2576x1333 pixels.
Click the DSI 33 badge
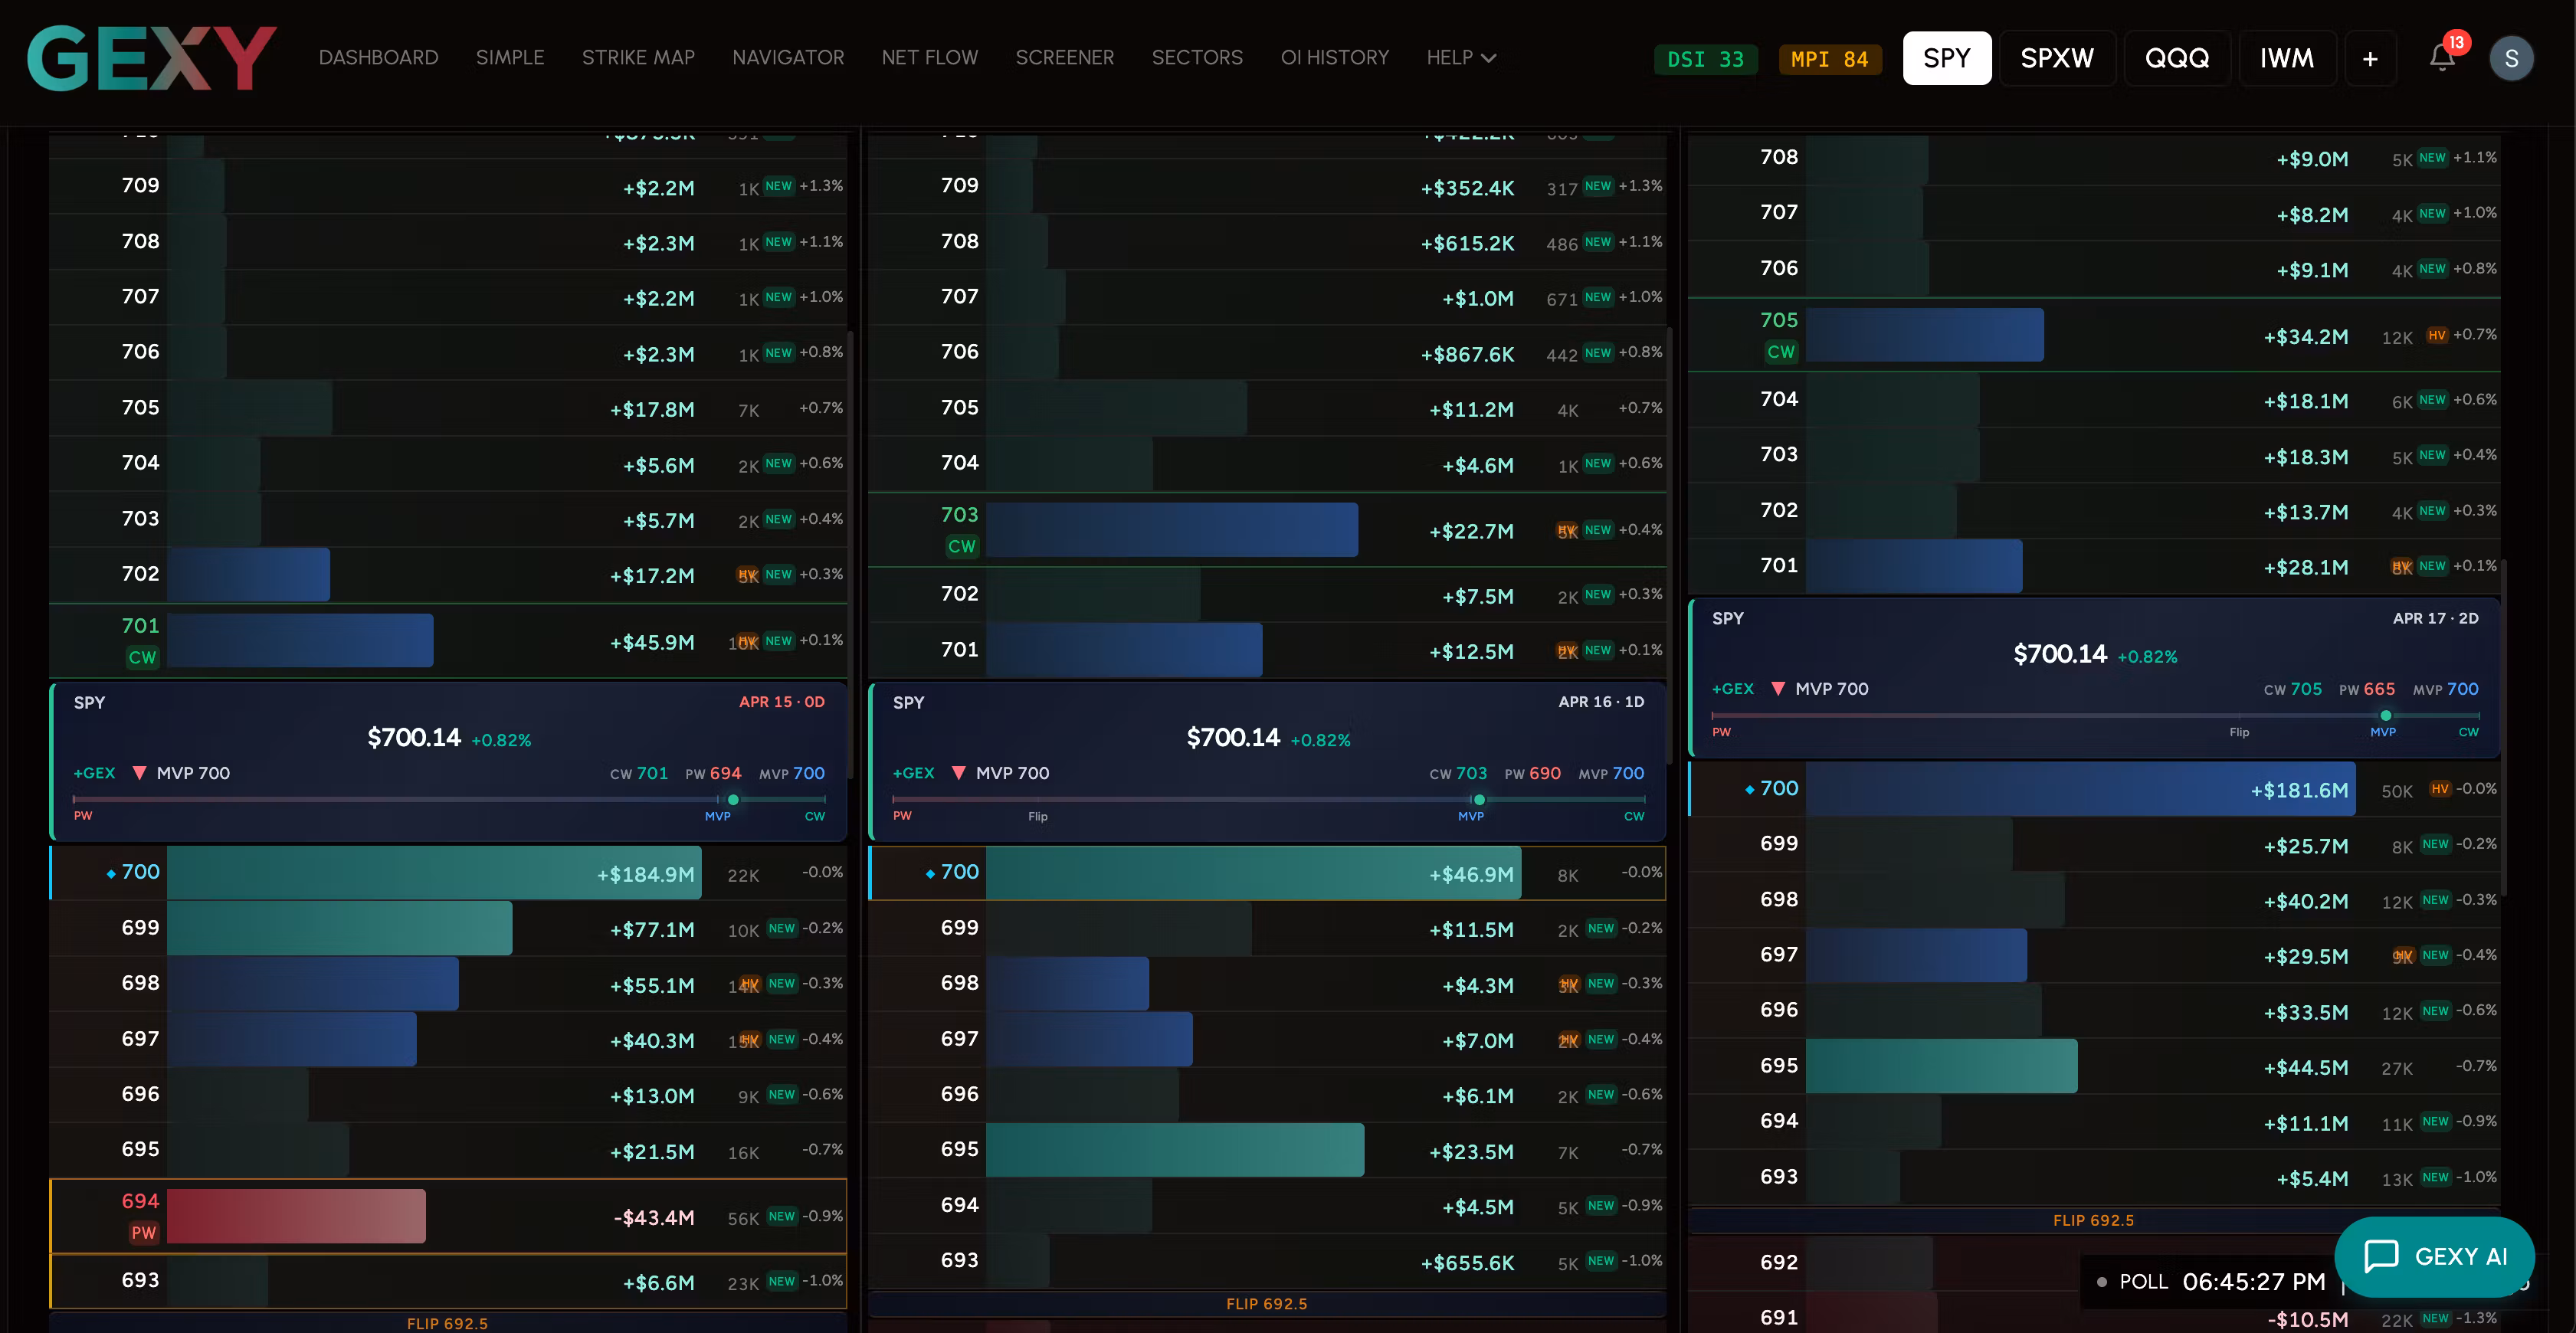pos(1705,59)
